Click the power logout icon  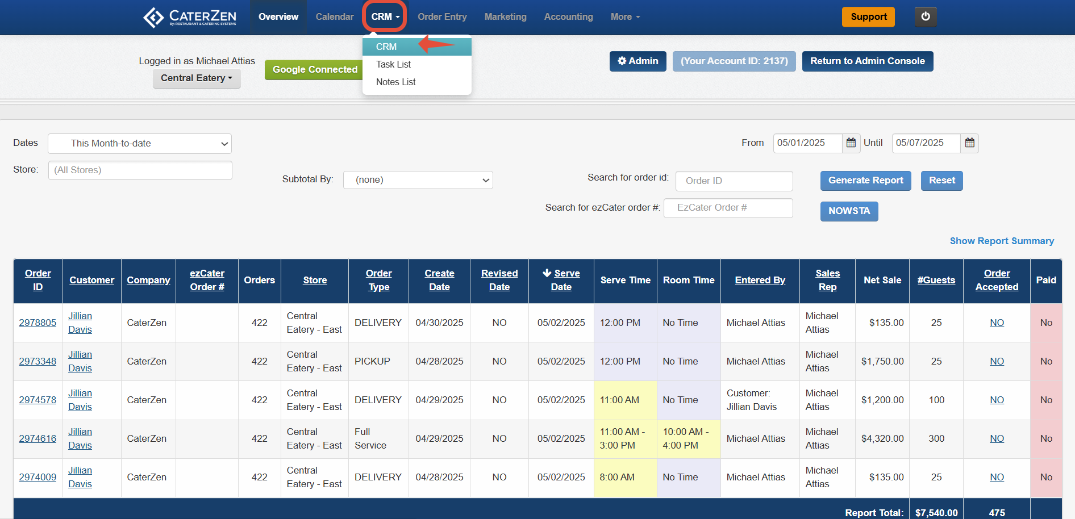tap(926, 16)
